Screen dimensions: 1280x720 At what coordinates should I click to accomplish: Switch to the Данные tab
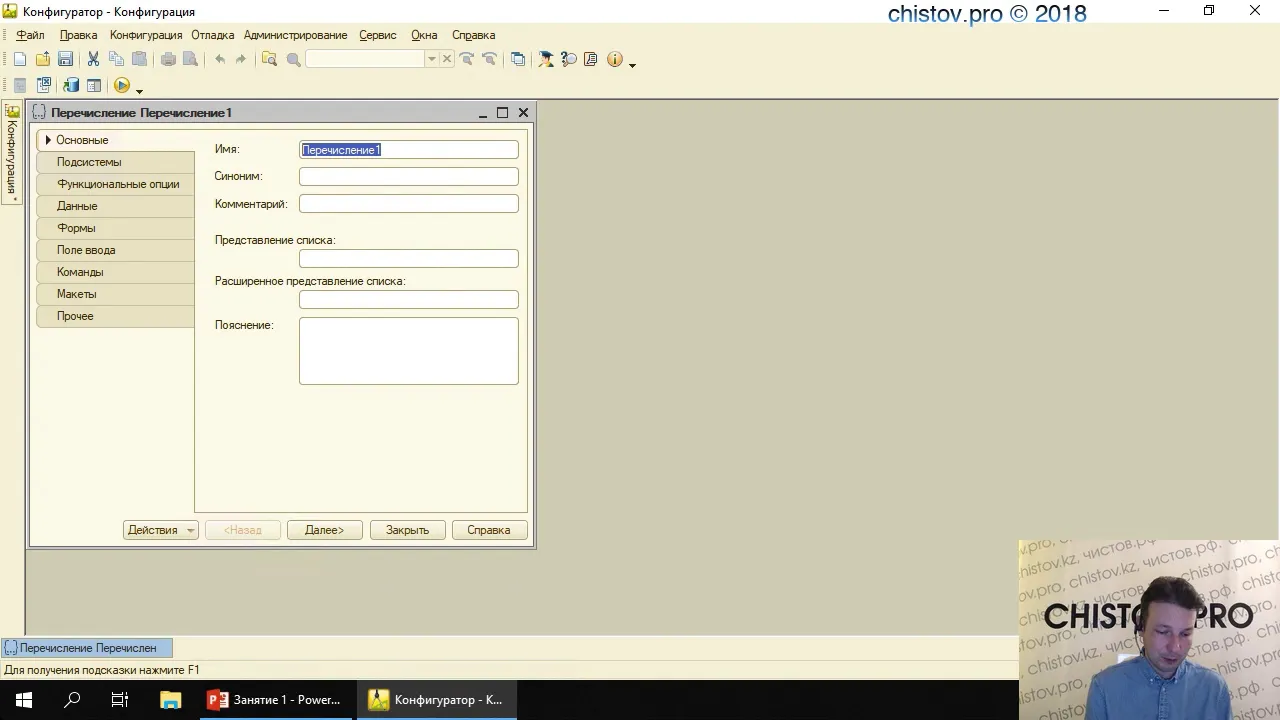[x=116, y=206]
